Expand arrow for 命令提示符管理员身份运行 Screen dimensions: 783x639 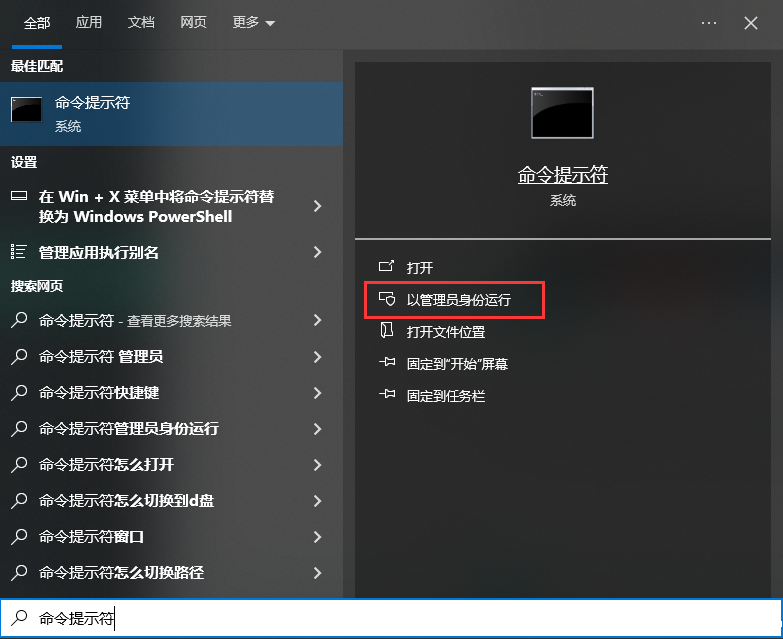click(318, 428)
